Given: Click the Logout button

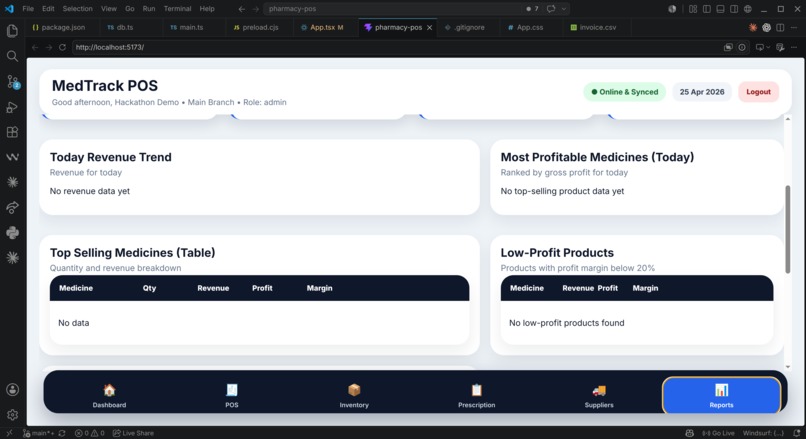Looking at the screenshot, I should point(758,92).
